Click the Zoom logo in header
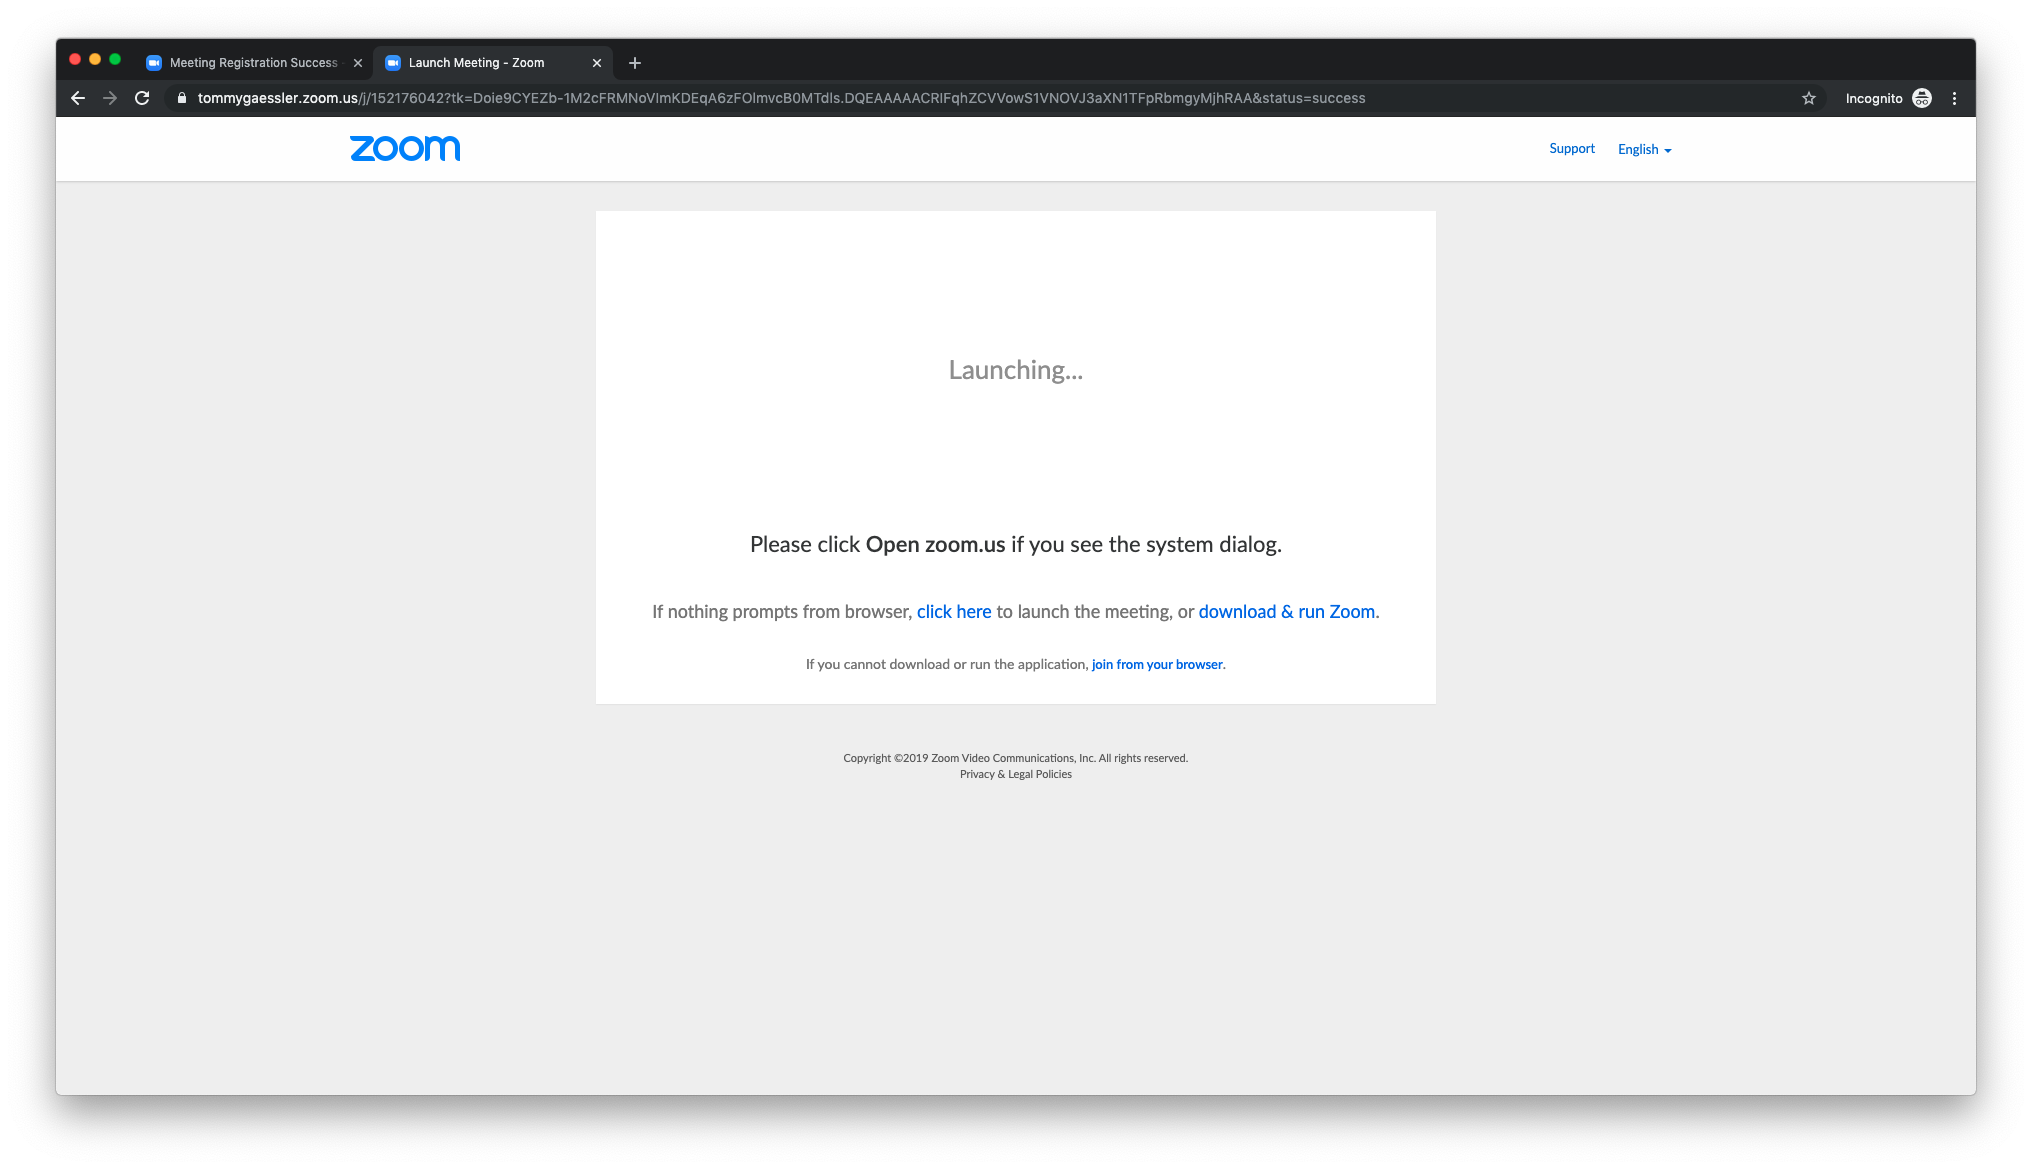 coord(405,148)
